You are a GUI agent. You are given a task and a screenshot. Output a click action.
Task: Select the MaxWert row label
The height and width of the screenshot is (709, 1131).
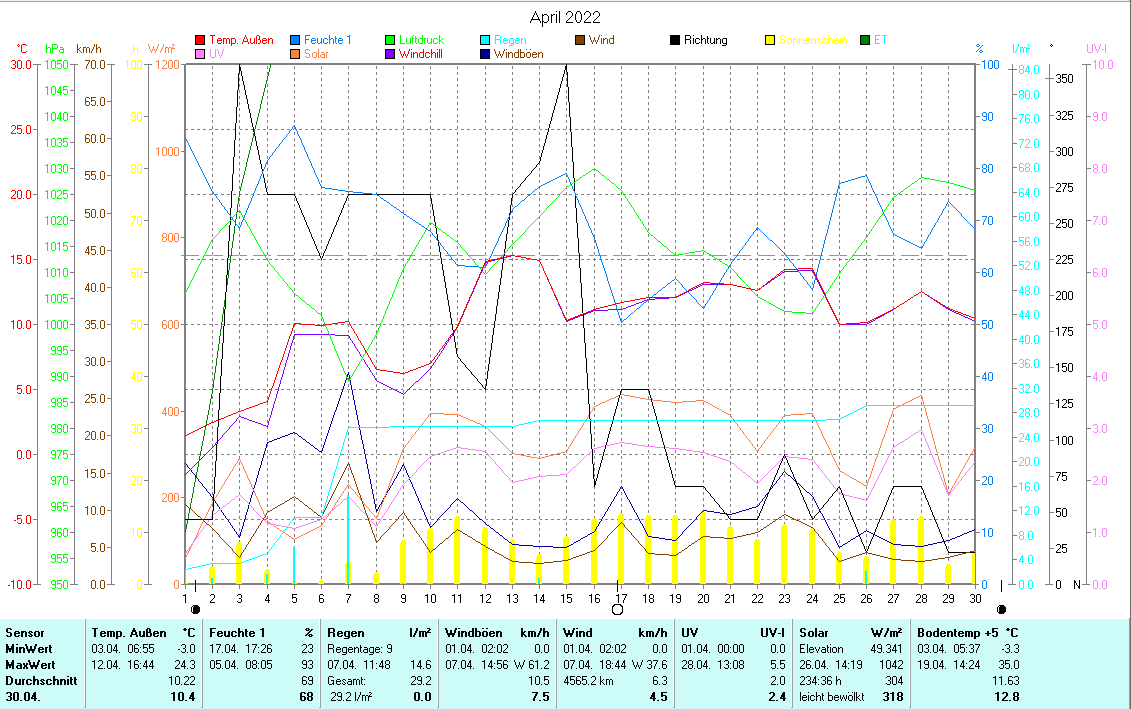pos(30,664)
